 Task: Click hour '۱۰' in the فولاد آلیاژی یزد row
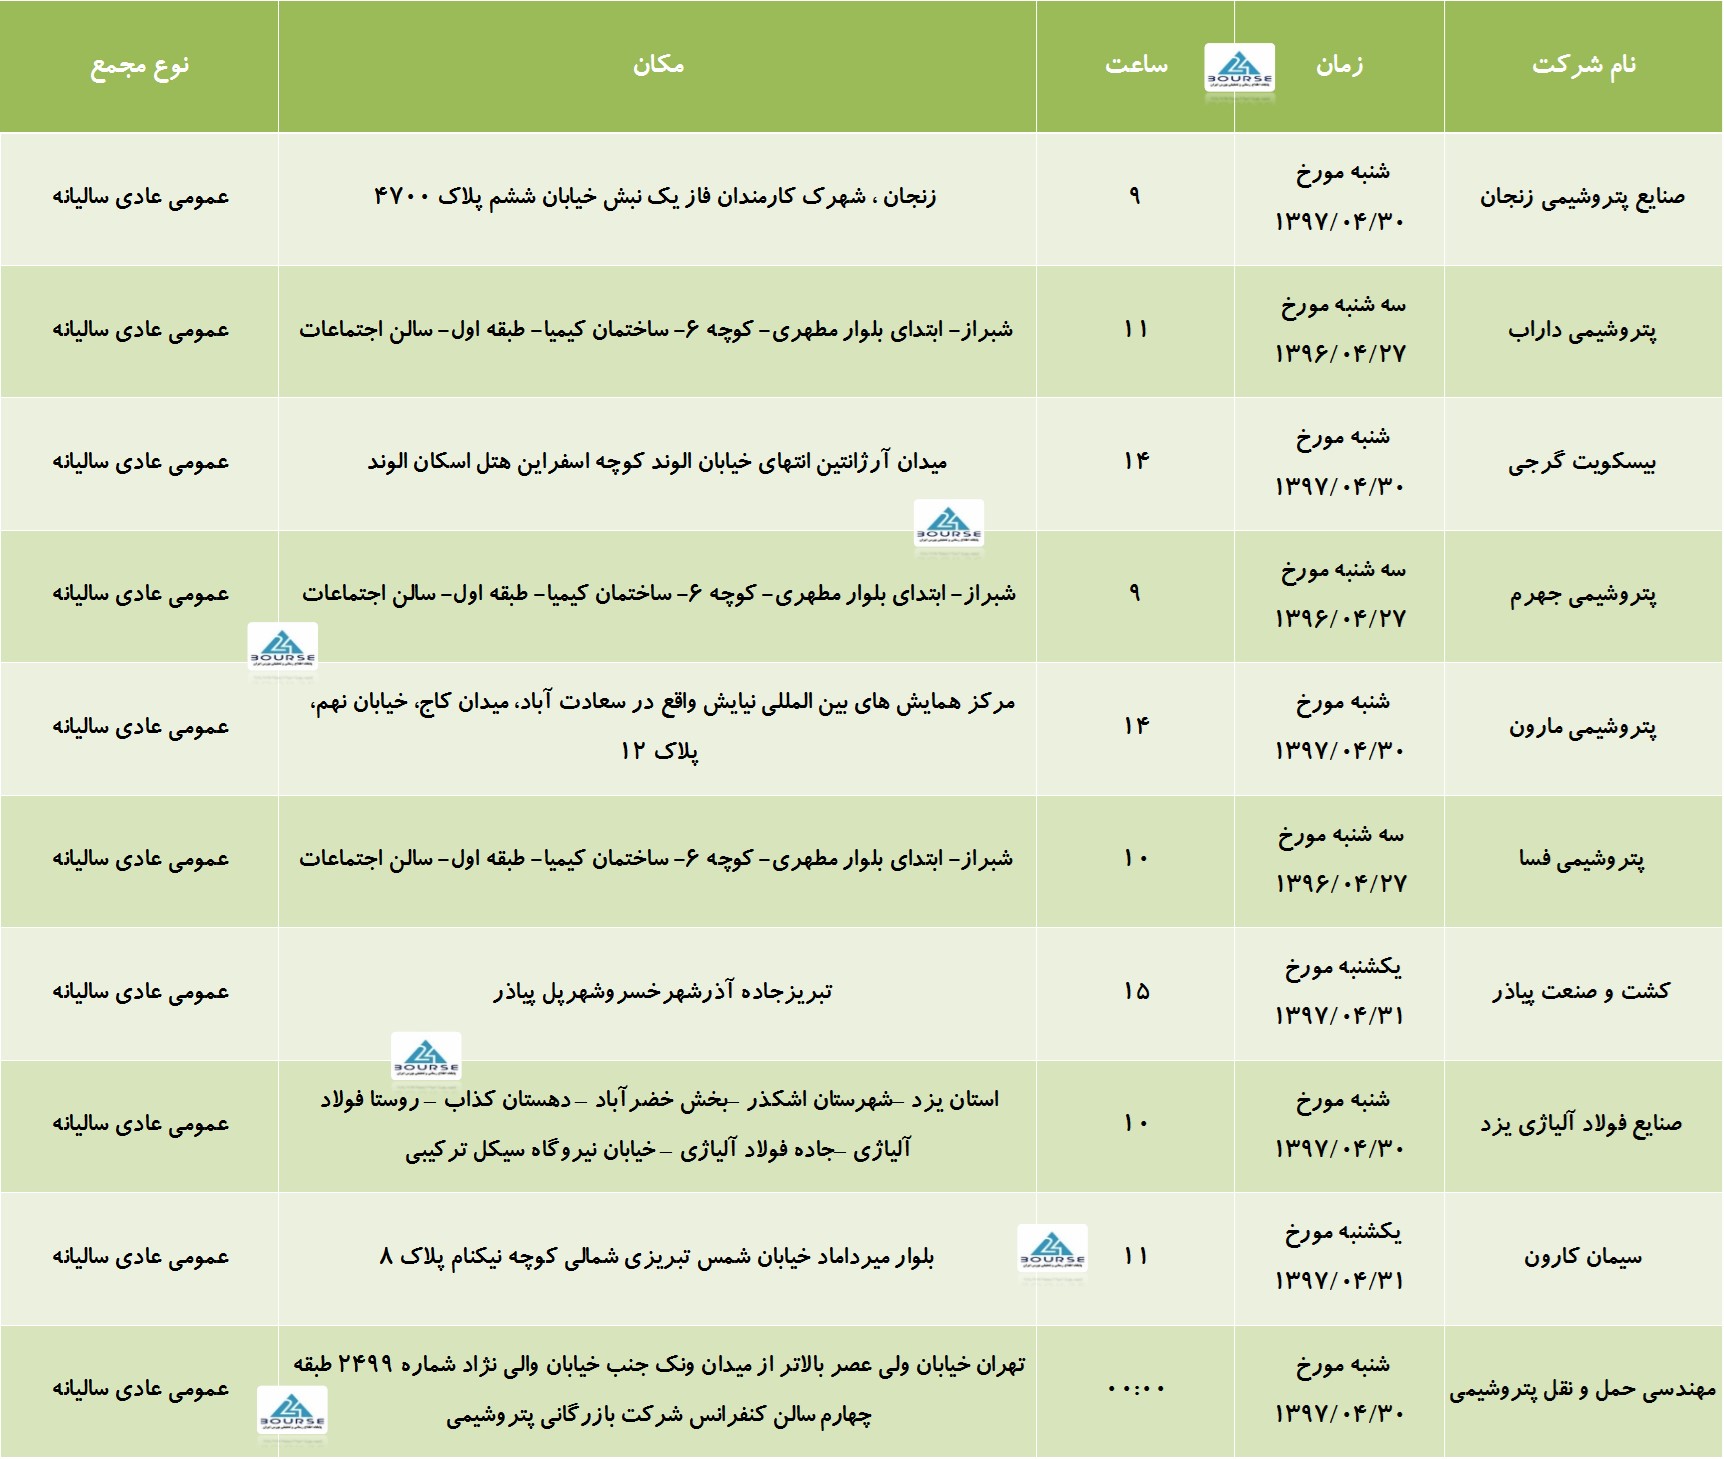click(x=1135, y=1123)
